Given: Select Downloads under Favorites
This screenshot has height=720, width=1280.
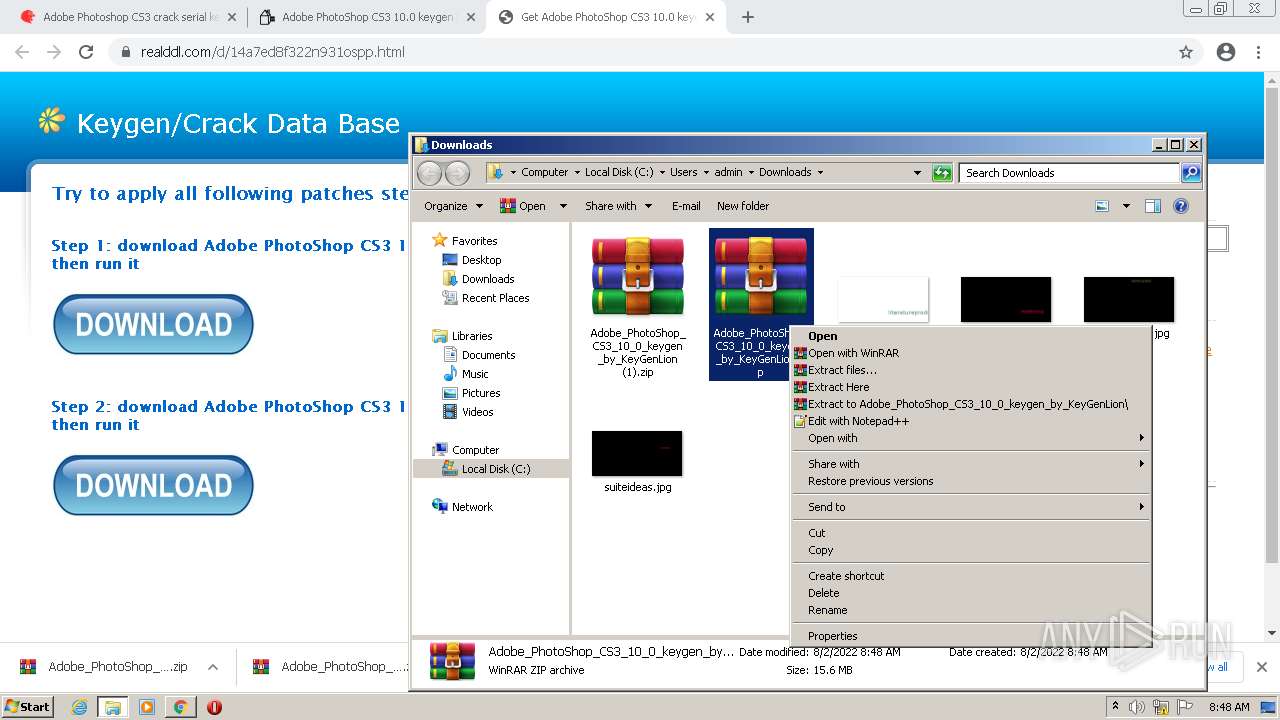Looking at the screenshot, I should click(x=488, y=279).
